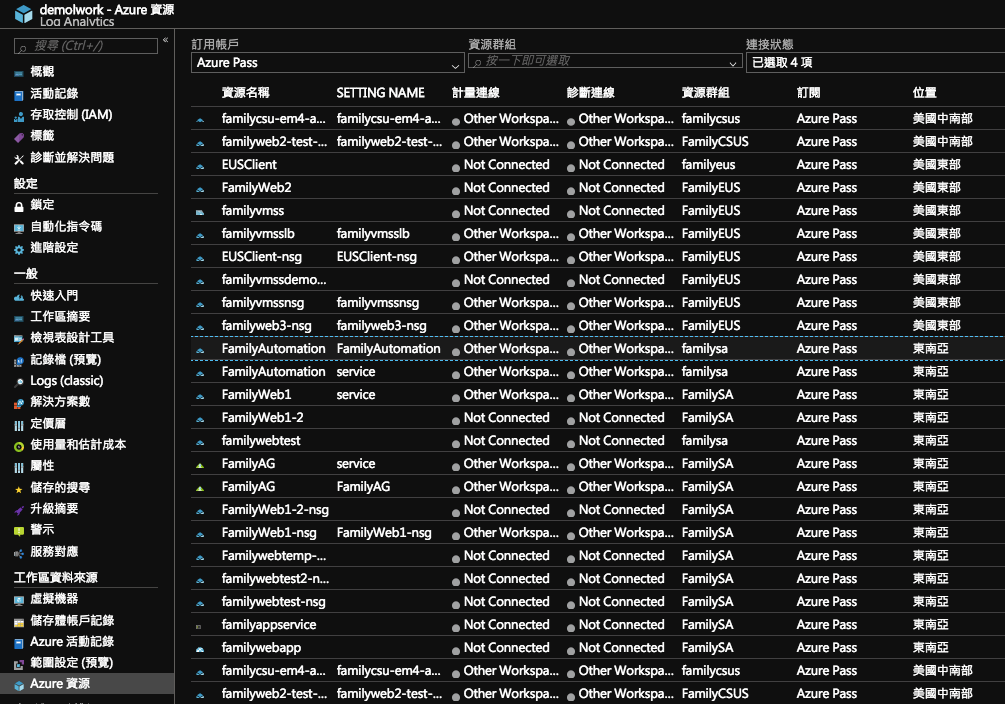This screenshot has width=1005, height=704.
Task: Click the 定價層 bars icon
Action: (19, 425)
